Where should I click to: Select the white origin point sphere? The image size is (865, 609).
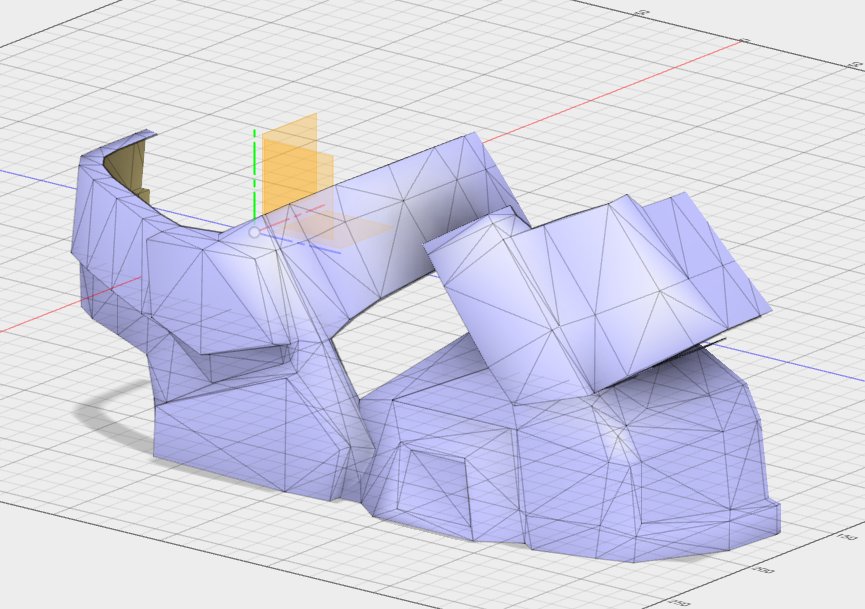click(254, 233)
